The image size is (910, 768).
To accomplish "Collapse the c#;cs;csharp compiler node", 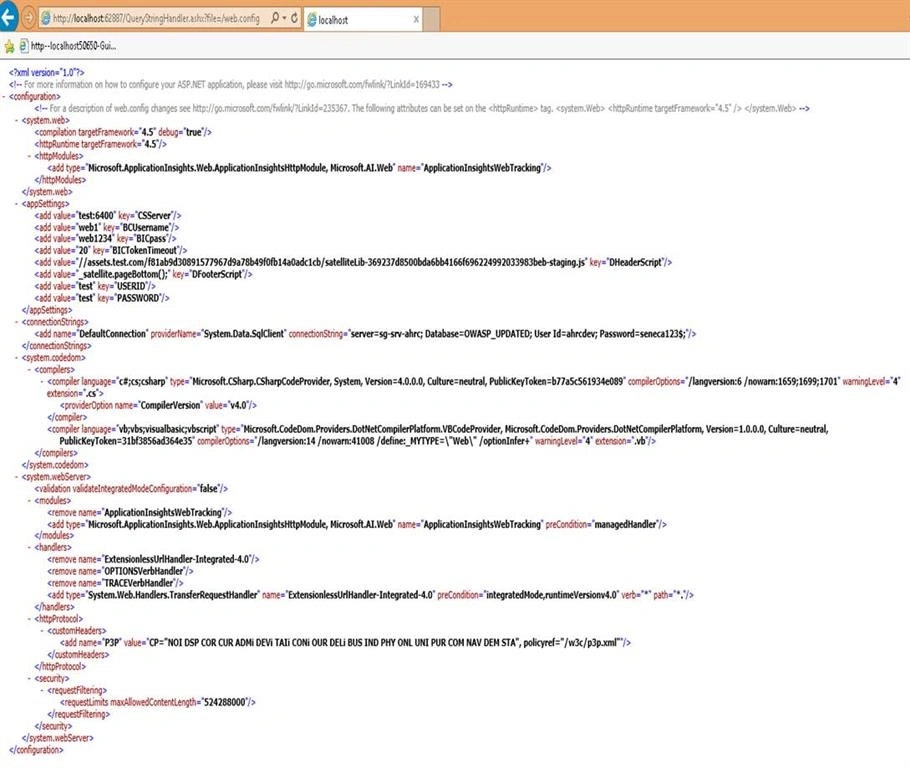I will [x=42, y=381].
